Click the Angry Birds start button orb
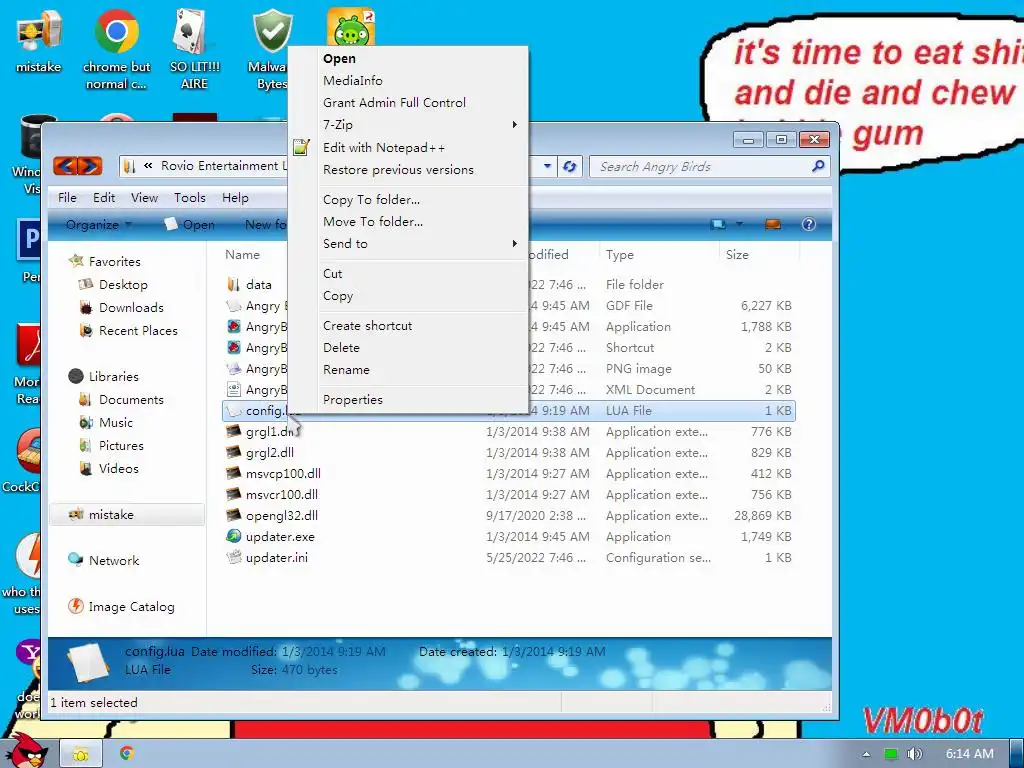 pyautogui.click(x=26, y=751)
